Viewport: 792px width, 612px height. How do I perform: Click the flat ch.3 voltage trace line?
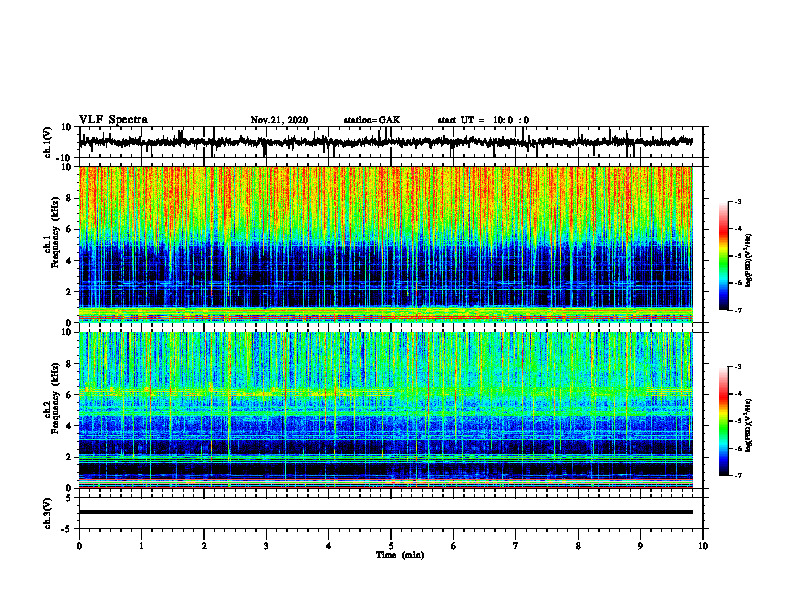point(386,512)
